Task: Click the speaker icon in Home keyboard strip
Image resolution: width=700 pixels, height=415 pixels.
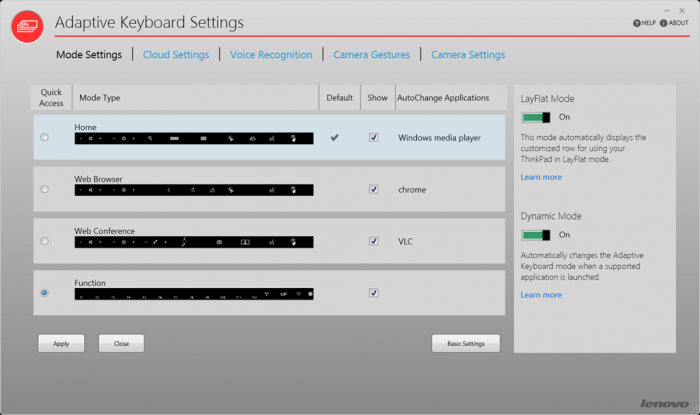Action: click(91, 138)
